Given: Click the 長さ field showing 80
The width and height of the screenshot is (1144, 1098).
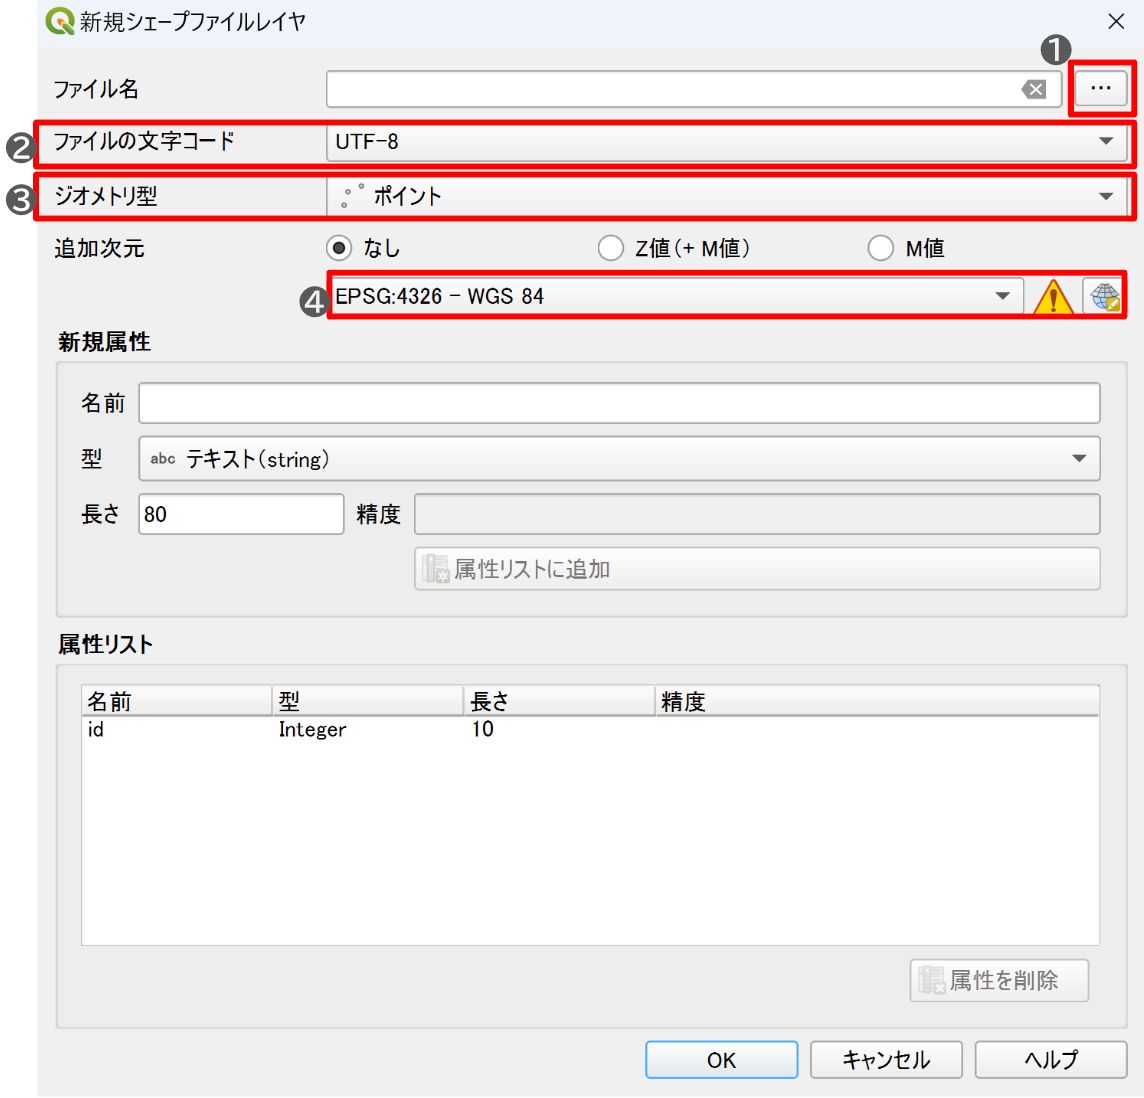Looking at the screenshot, I should click(x=241, y=514).
